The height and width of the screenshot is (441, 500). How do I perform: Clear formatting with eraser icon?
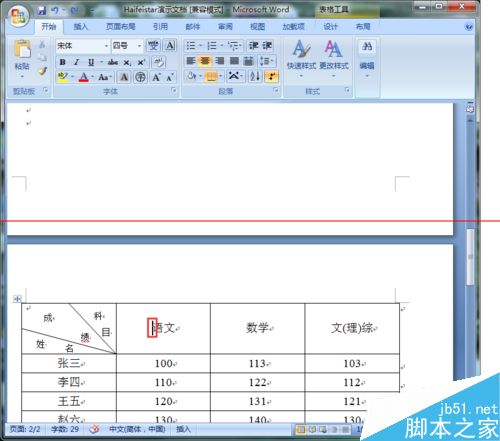click(x=158, y=62)
